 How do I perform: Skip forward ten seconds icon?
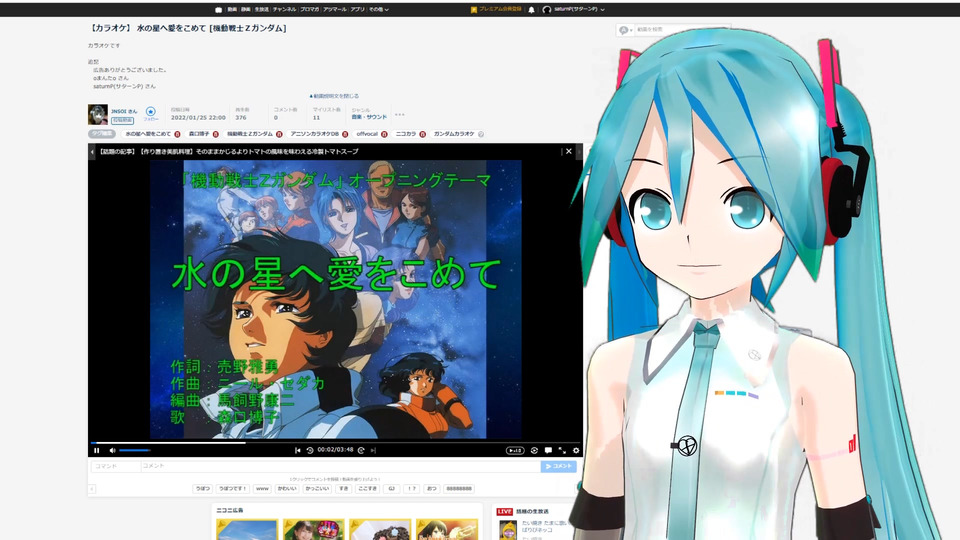(361, 451)
